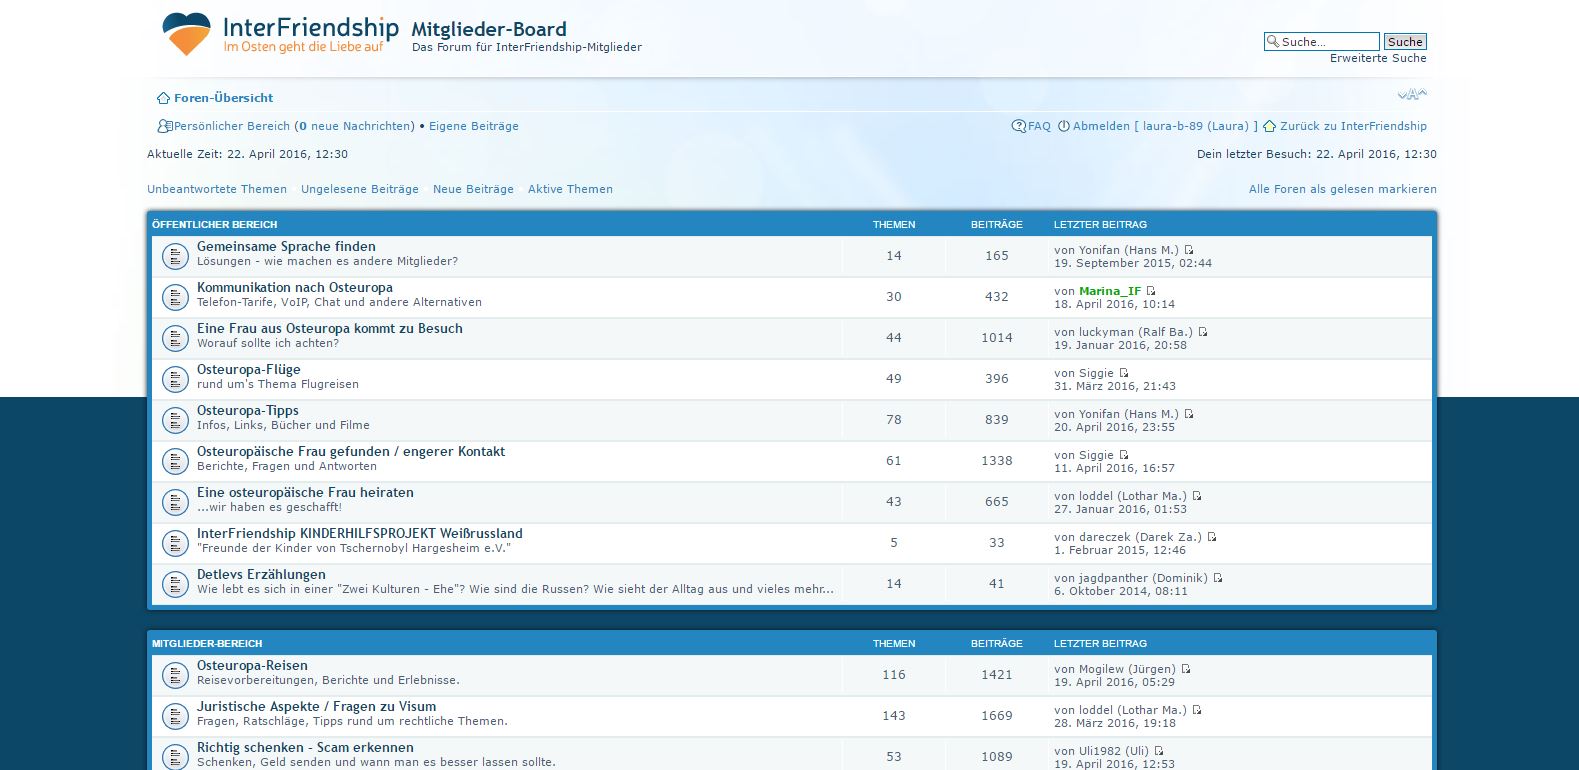
Task: Open forum Kommunikation nach Osteuropa
Action: coord(295,287)
